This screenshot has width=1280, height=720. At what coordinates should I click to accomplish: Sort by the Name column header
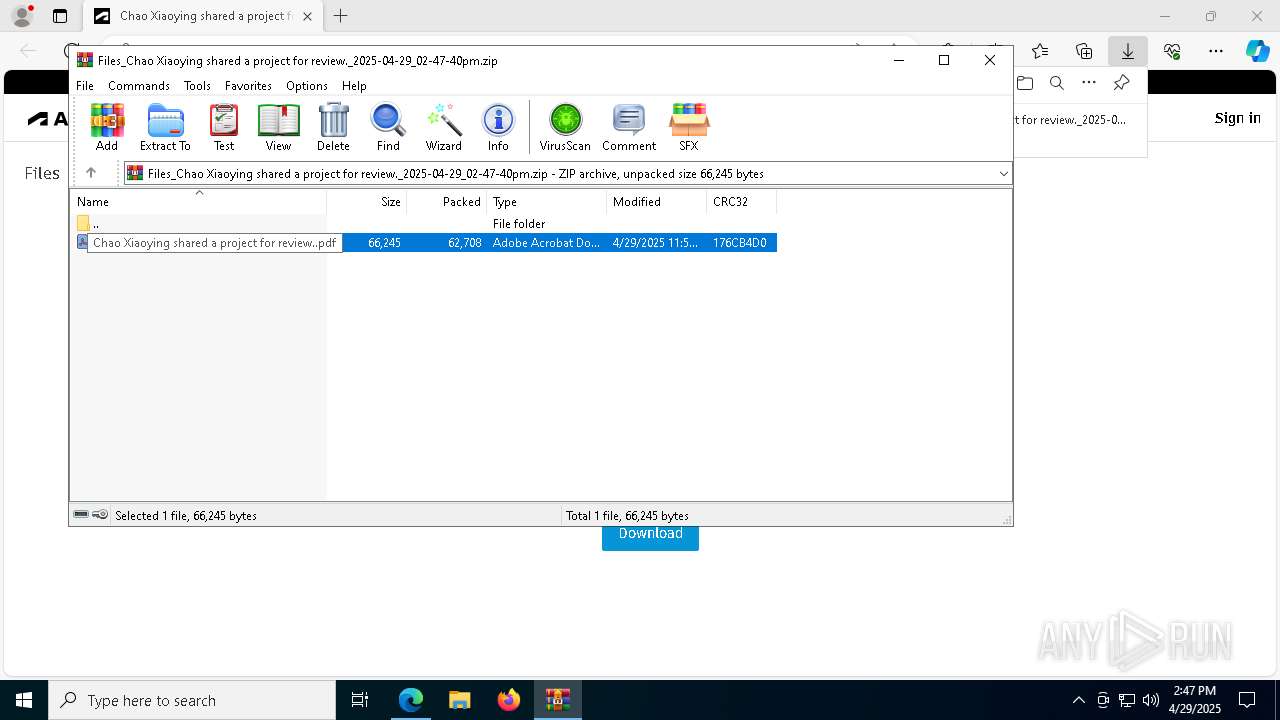click(x=198, y=201)
